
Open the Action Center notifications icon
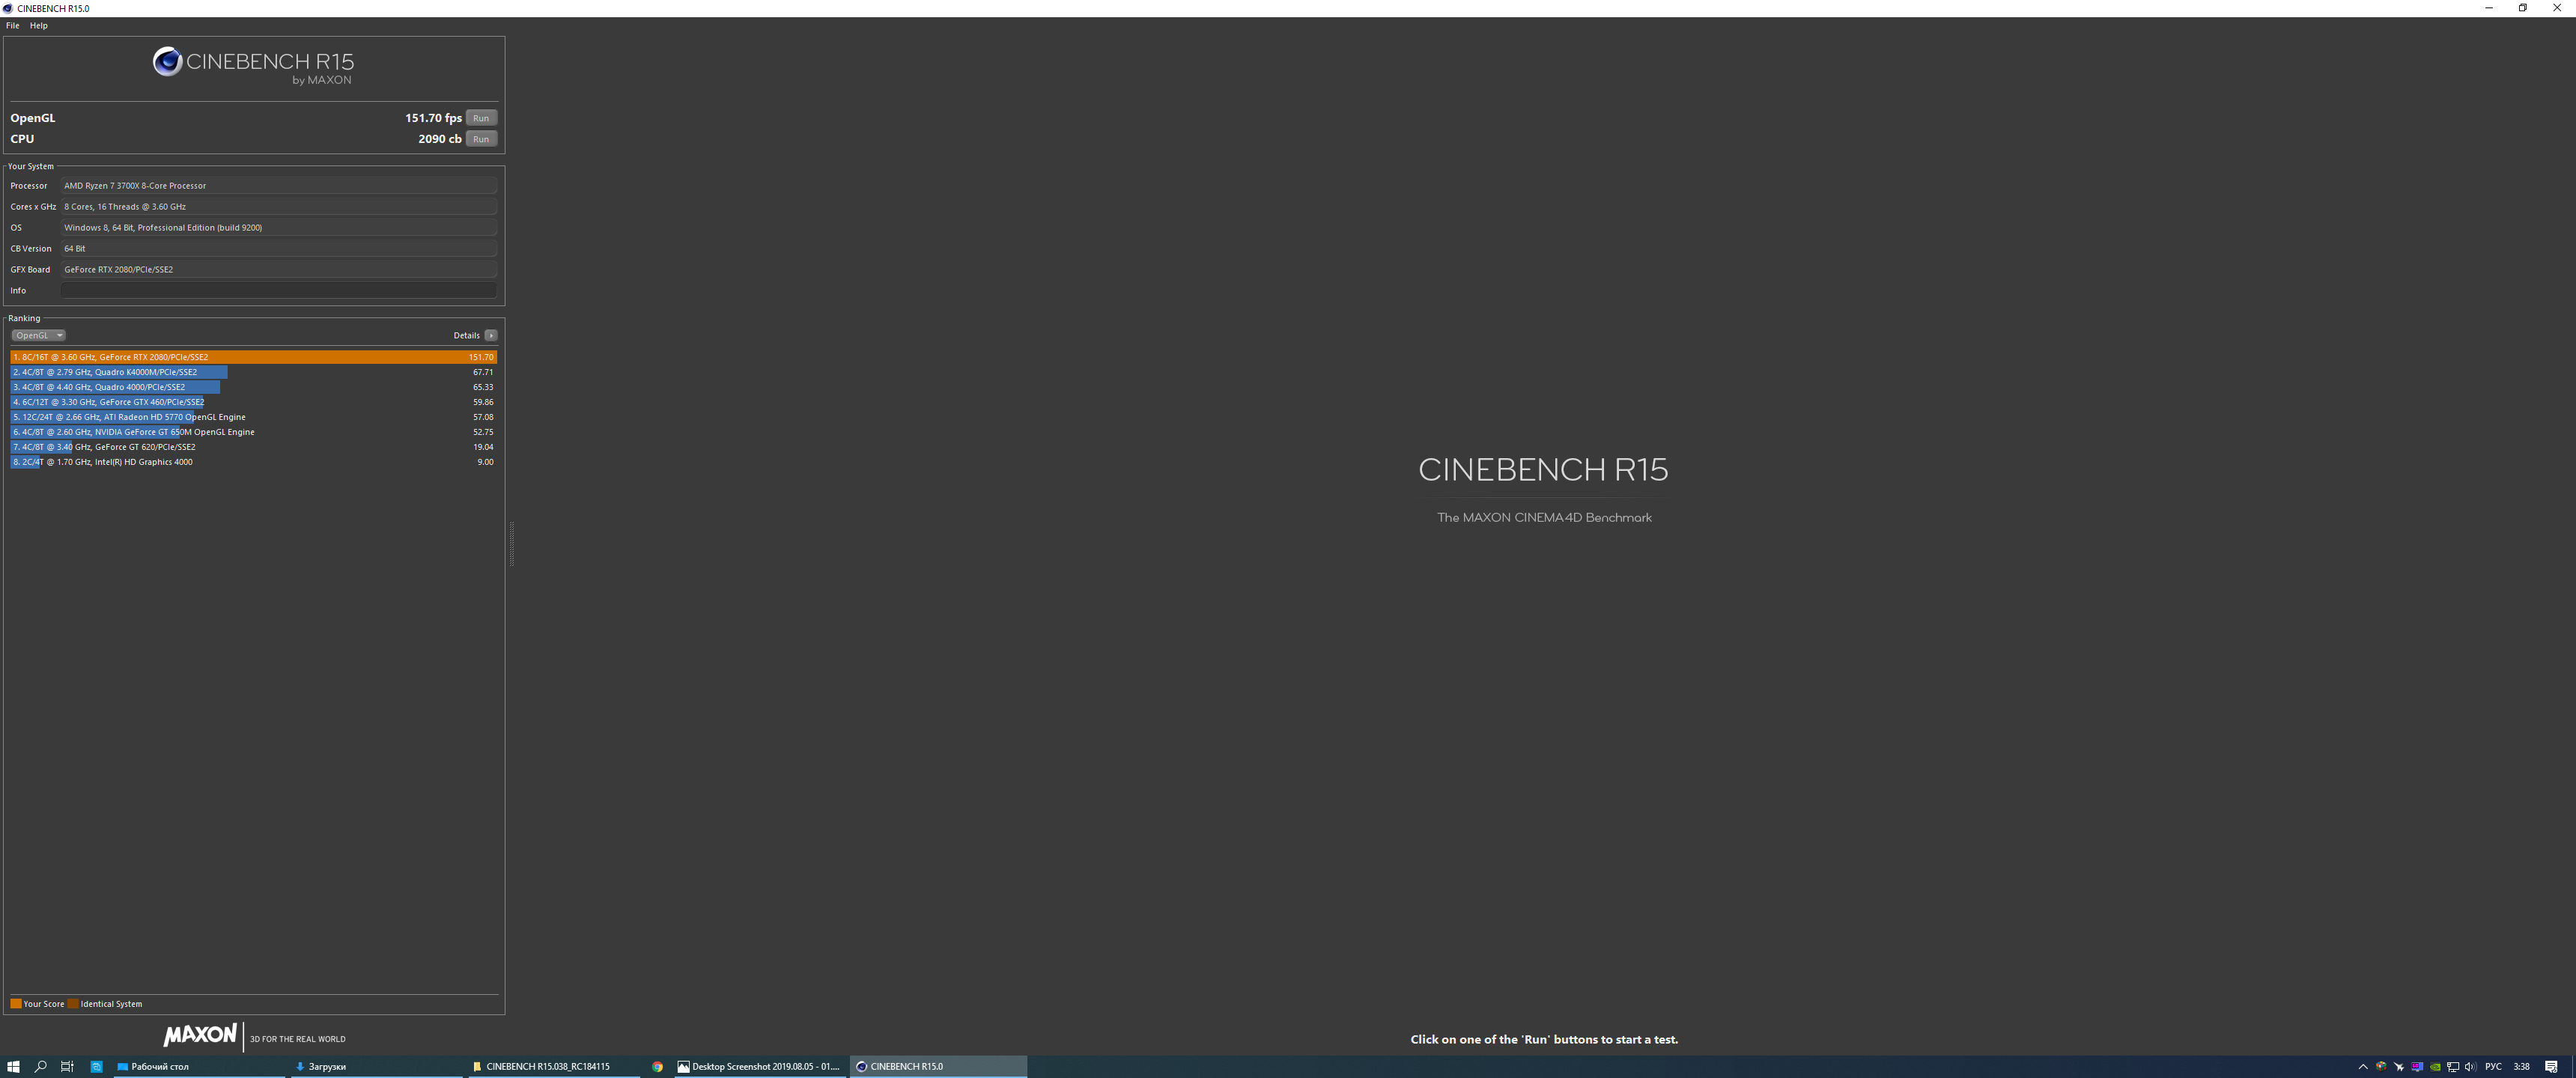click(2551, 1066)
